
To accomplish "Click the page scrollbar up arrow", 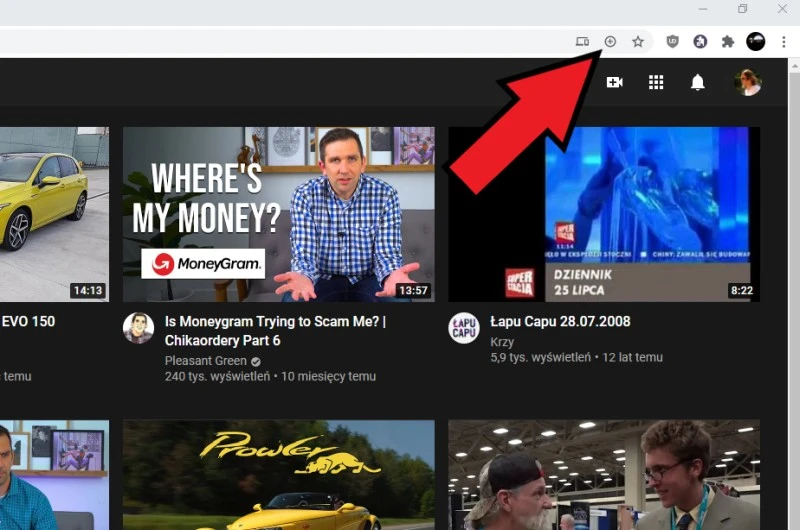I will coord(794,65).
